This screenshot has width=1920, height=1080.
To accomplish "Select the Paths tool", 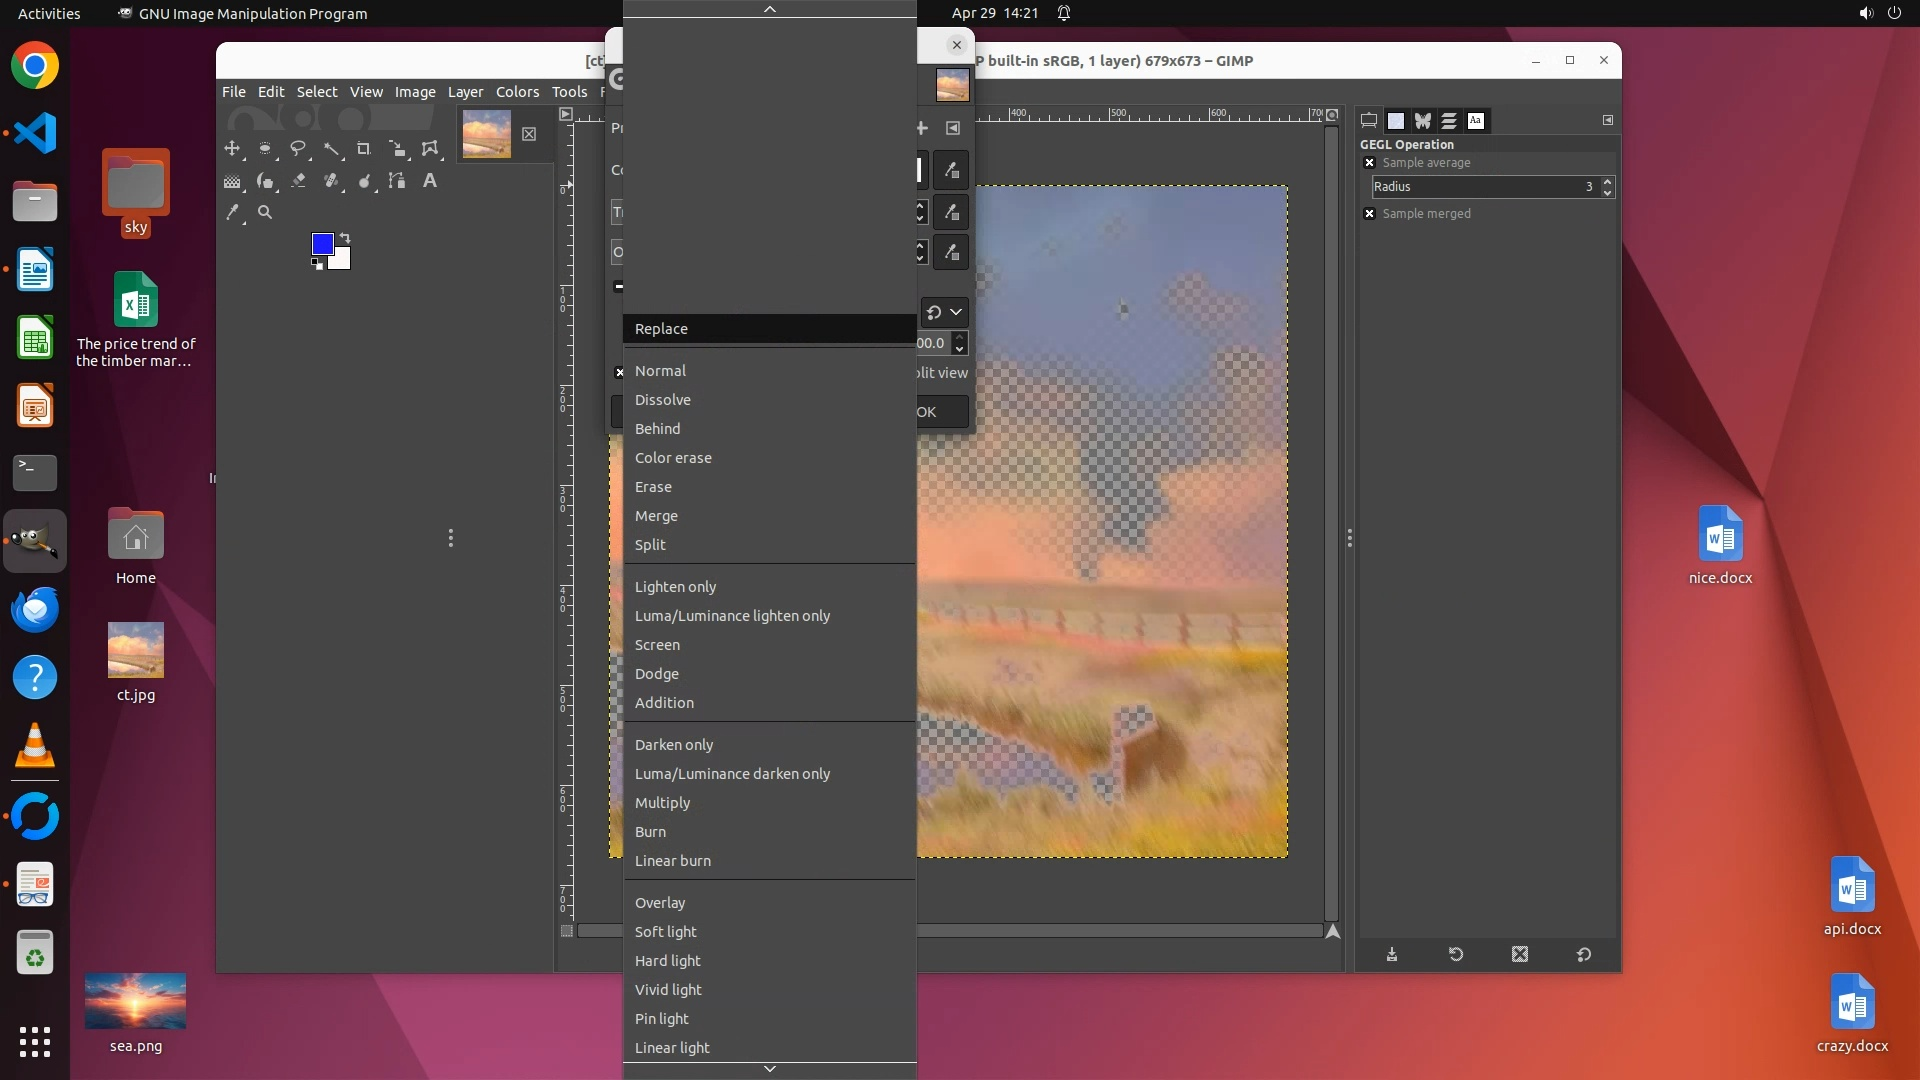I will coord(397,181).
